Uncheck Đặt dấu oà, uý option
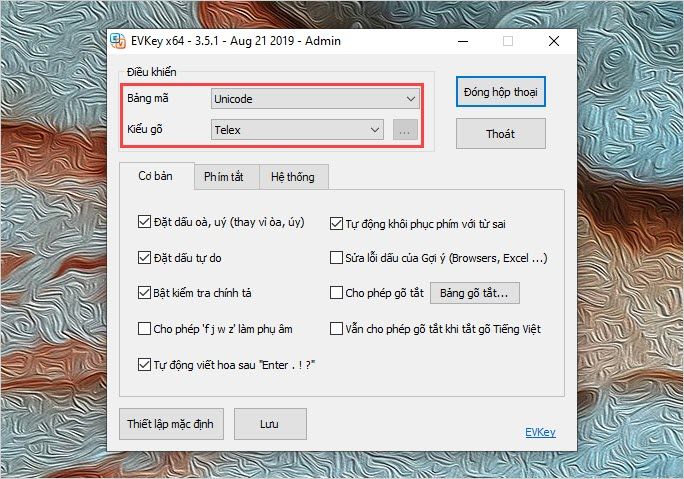 coord(144,224)
